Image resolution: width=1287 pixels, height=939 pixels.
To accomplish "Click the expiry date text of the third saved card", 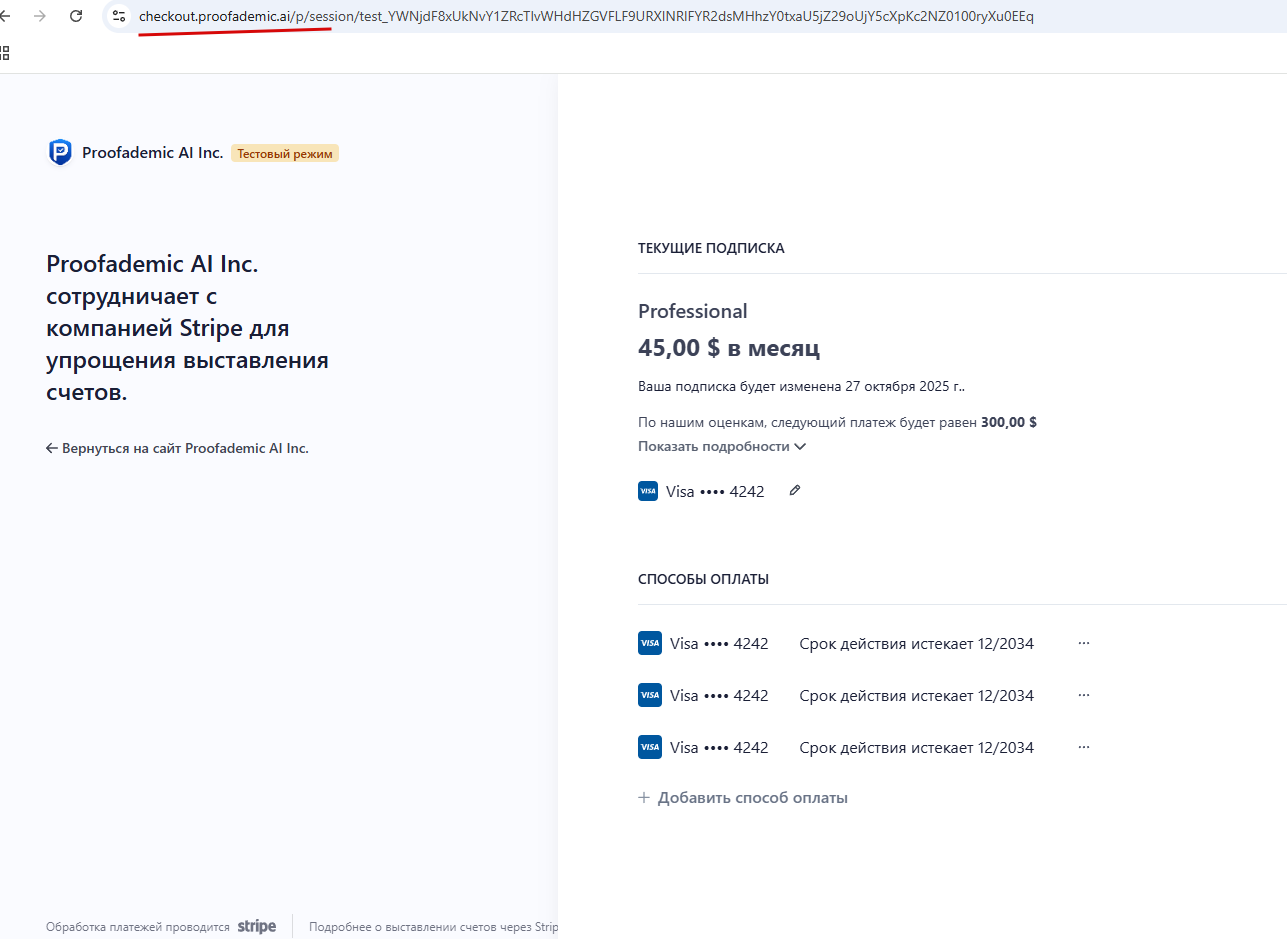I will click(917, 748).
